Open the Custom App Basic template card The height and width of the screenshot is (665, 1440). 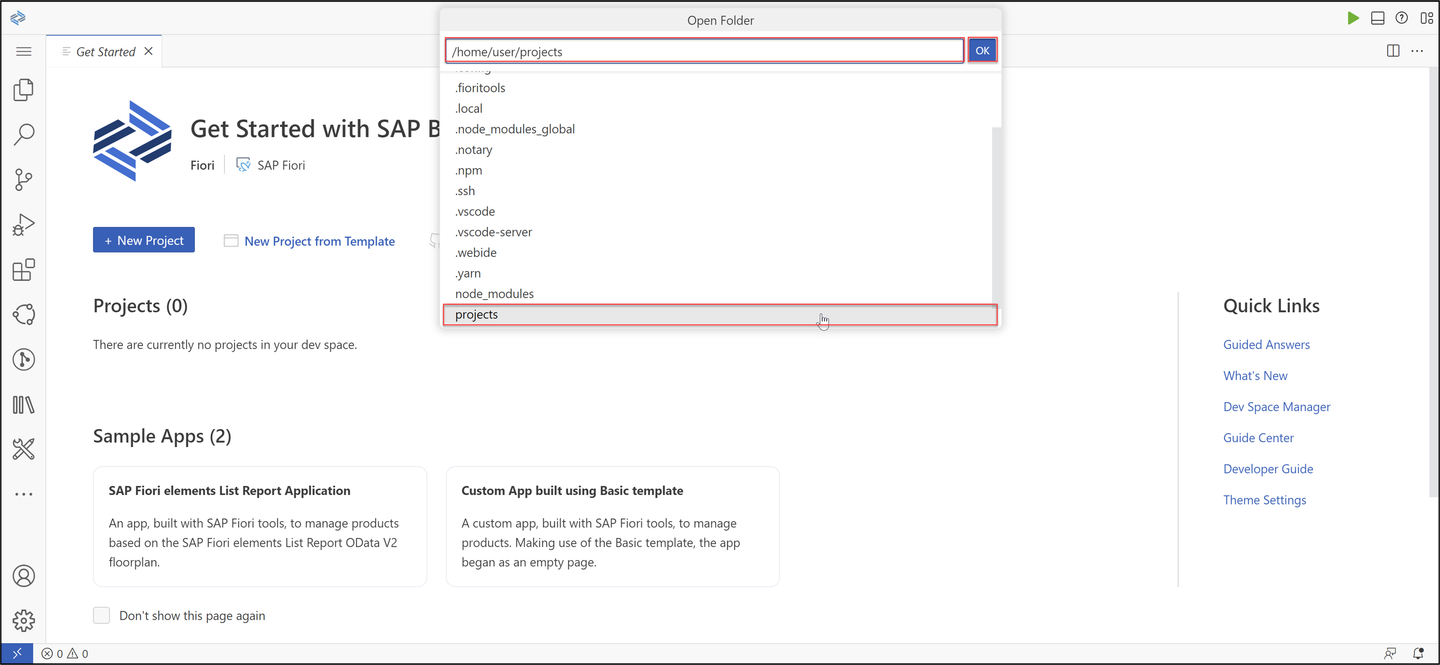point(613,526)
